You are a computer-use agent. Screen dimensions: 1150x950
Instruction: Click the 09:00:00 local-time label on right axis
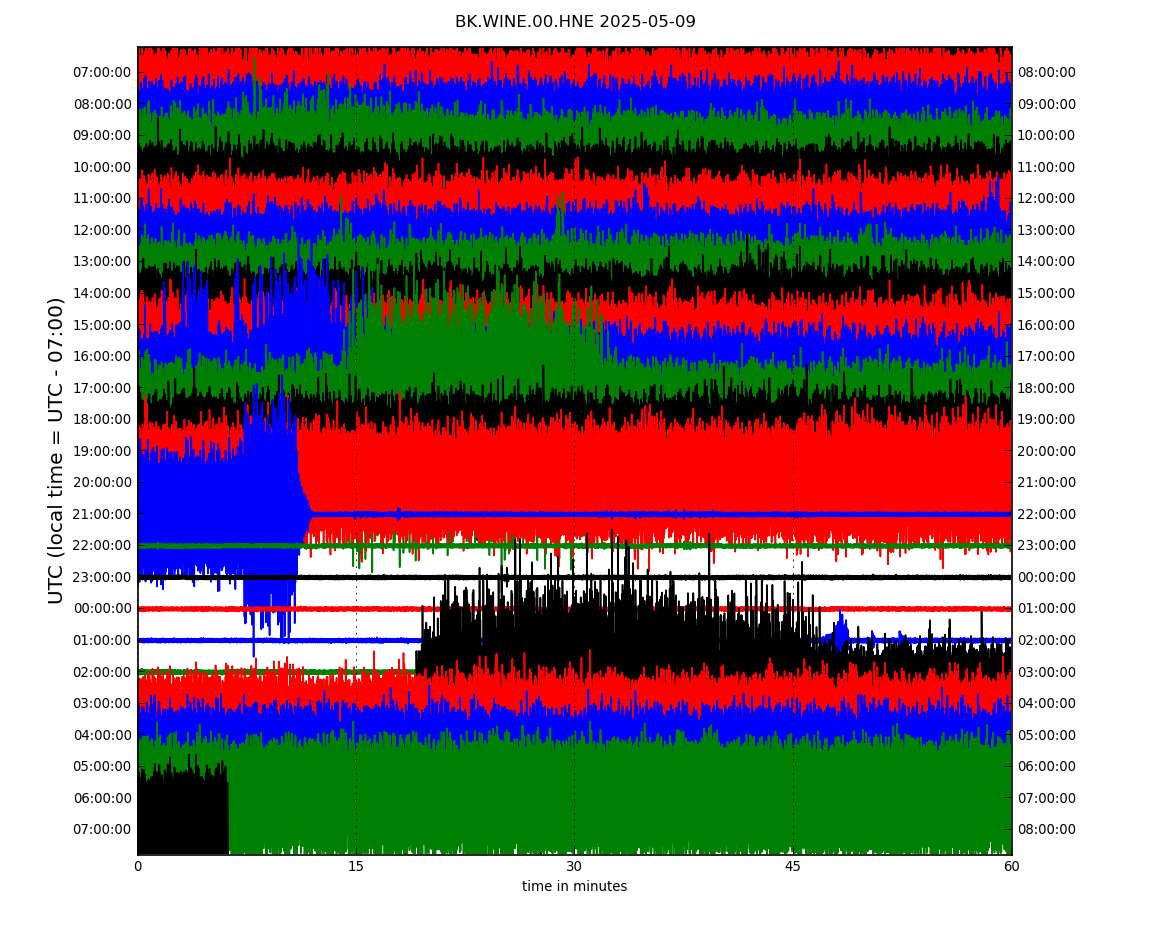tap(1047, 104)
